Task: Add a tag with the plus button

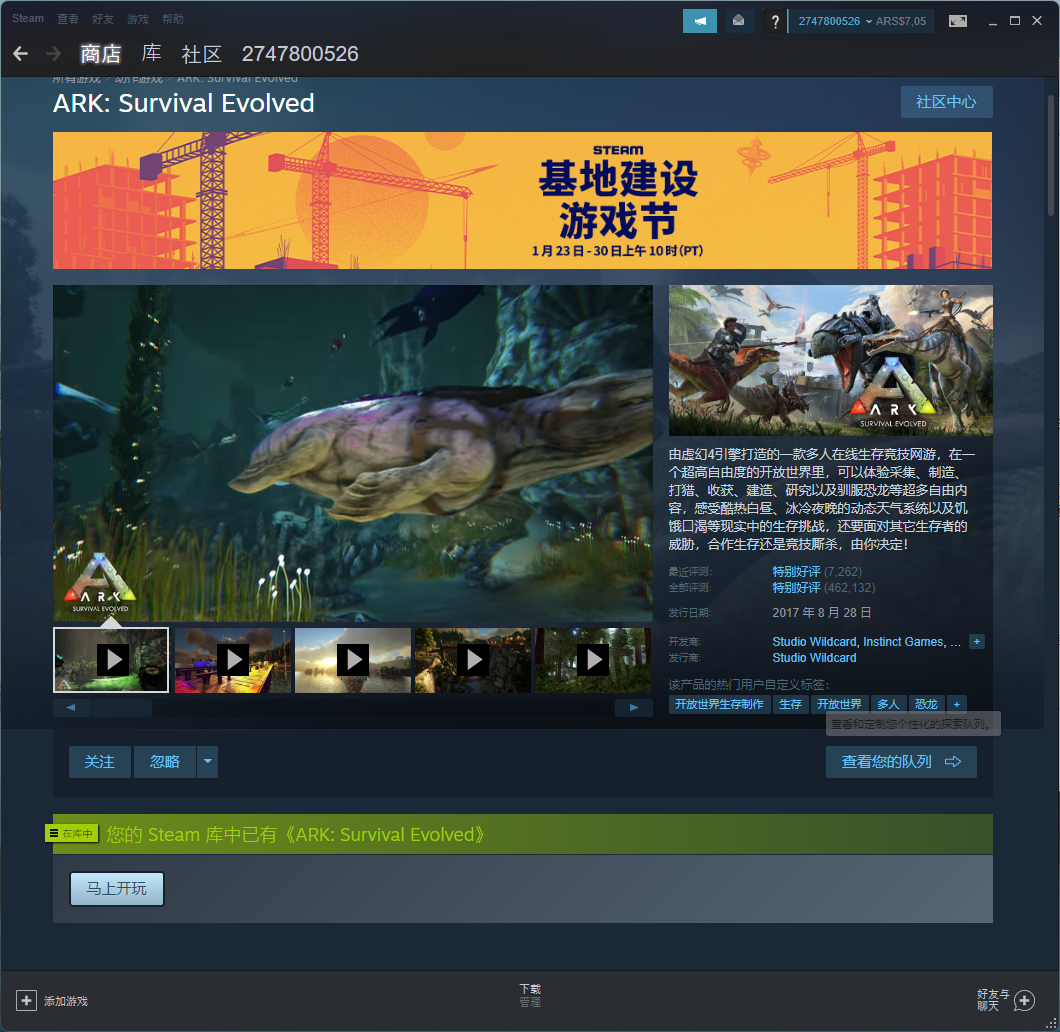Action: (957, 704)
